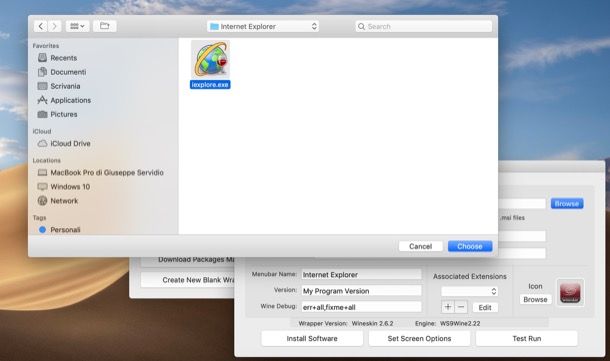Select Applications in the sidebar
The image size is (610, 361).
click(70, 100)
